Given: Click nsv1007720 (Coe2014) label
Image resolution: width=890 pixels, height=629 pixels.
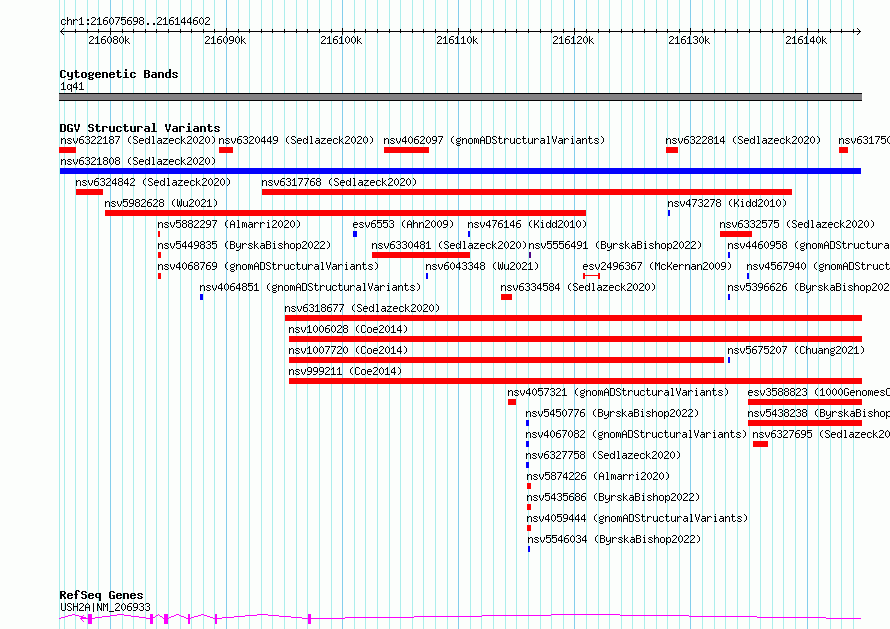Looking at the screenshot, I should click(348, 350).
